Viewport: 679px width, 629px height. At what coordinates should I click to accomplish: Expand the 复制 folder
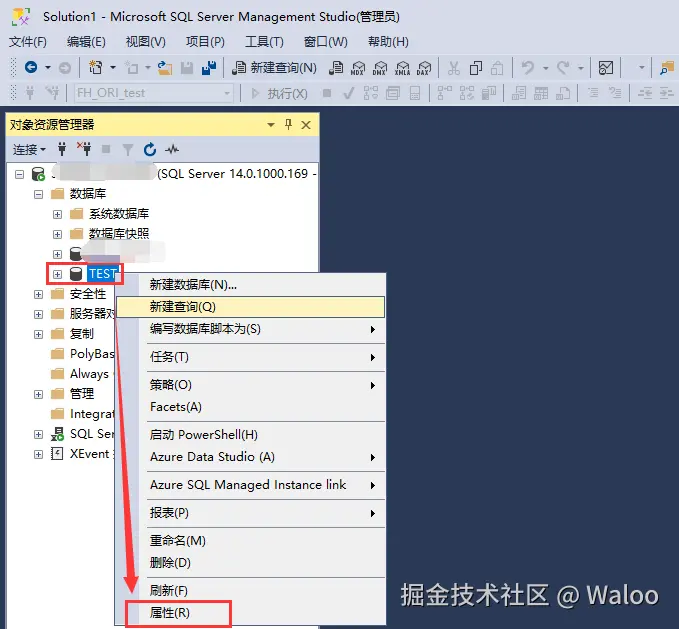(x=39, y=334)
